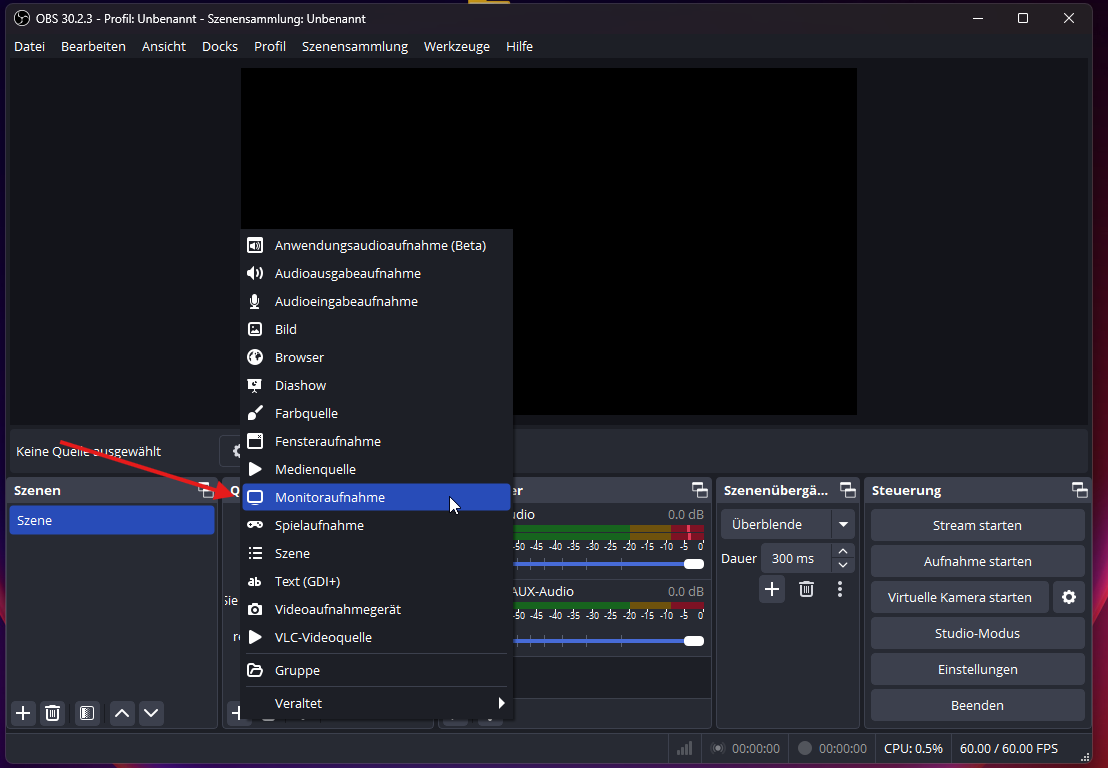1108x768 pixels.
Task: Click the globe icon next to Browser
Action: click(255, 358)
